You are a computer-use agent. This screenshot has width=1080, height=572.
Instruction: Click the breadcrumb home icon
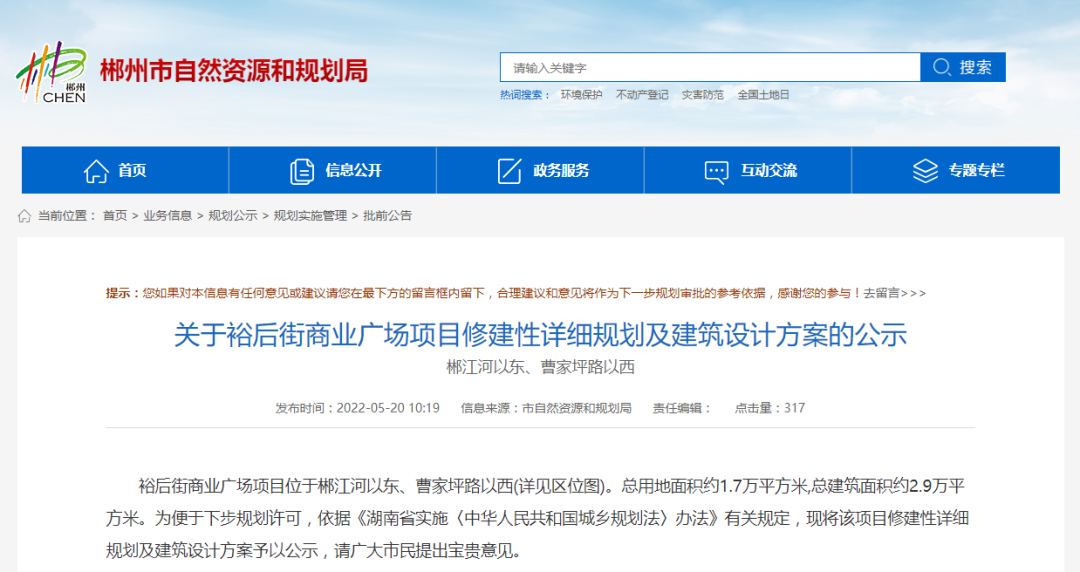click(24, 216)
